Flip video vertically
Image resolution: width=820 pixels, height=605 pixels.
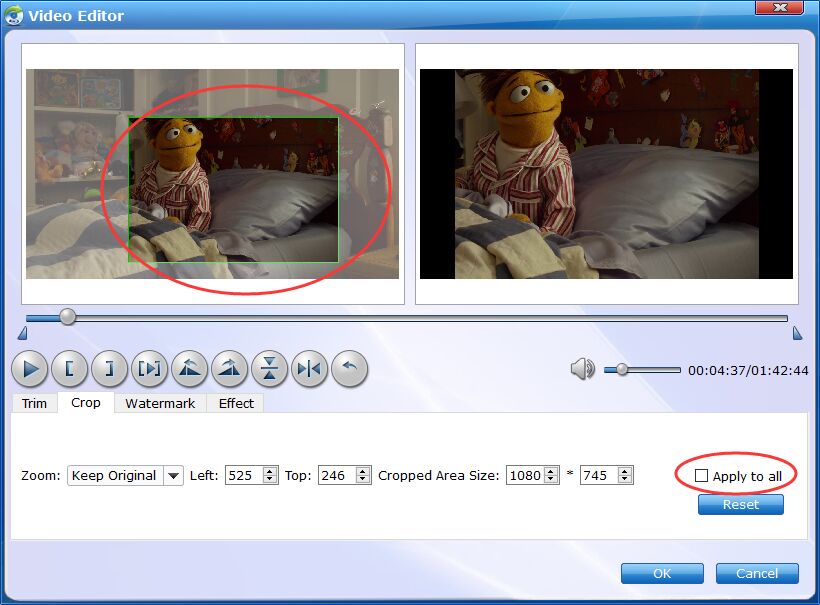(x=269, y=369)
